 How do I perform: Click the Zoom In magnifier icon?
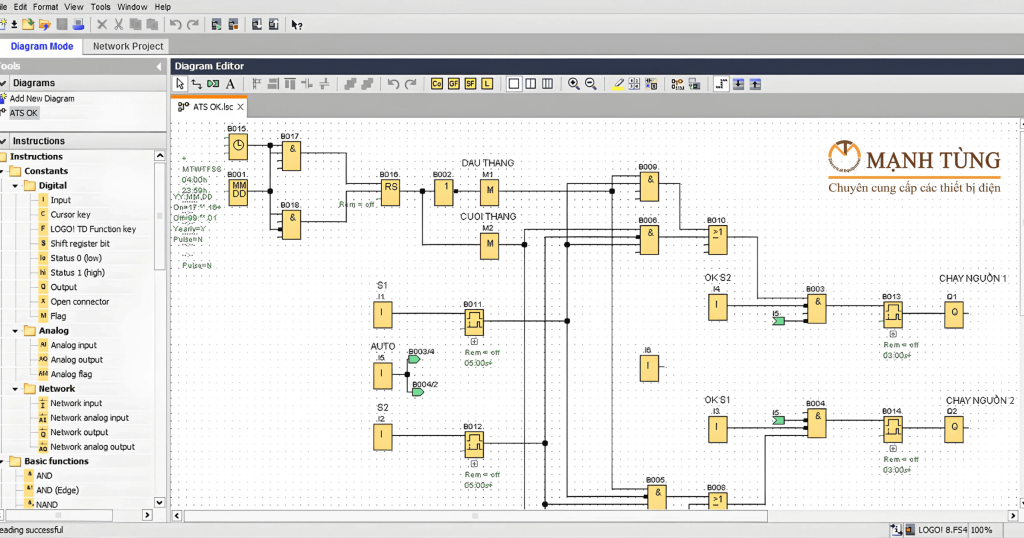[574, 84]
